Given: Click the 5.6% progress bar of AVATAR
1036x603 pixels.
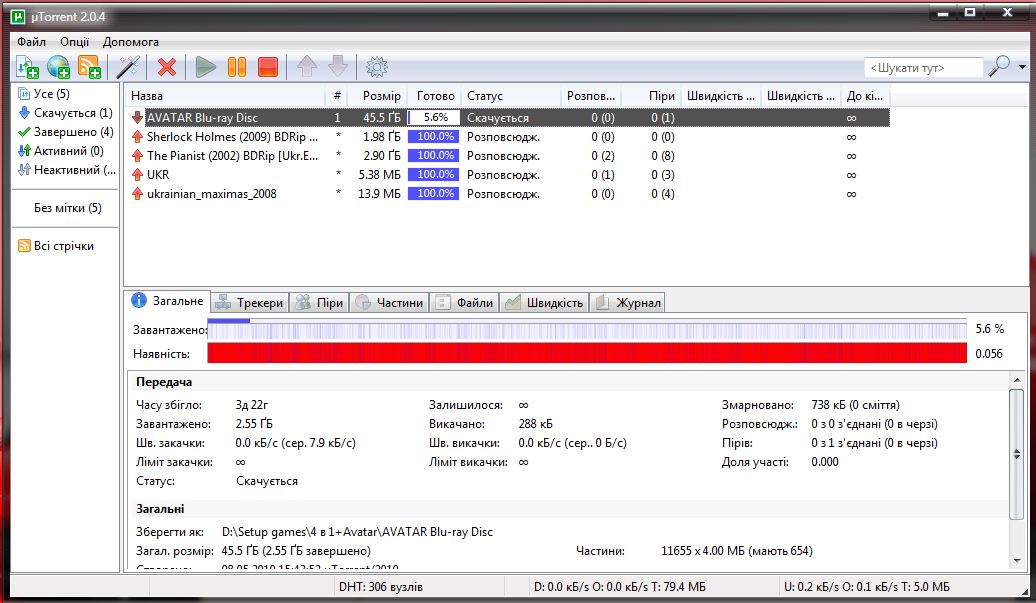Looking at the screenshot, I should [433, 118].
